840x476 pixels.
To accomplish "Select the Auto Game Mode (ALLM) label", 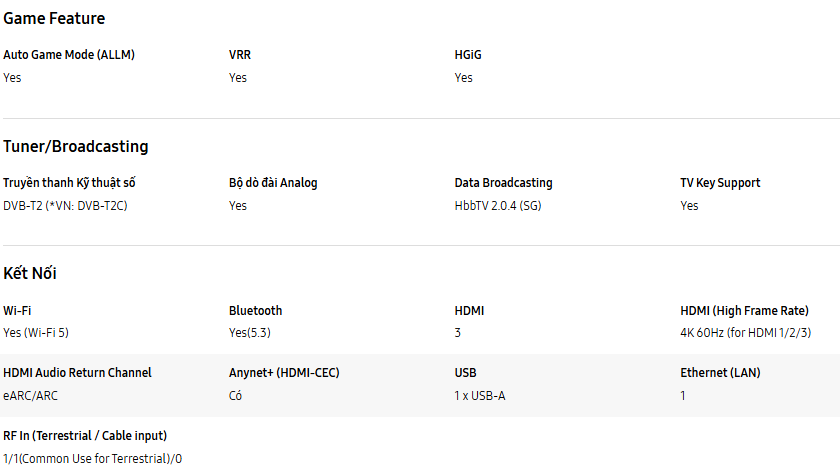I will pyautogui.click(x=69, y=55).
